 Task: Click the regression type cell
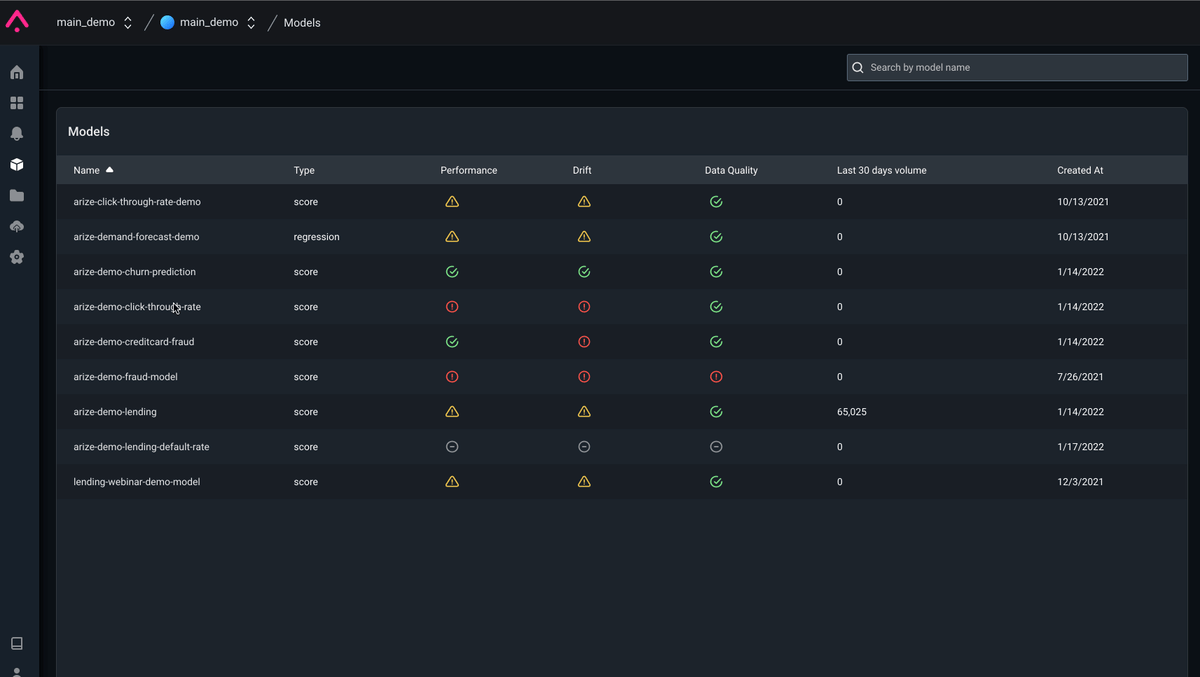pyautogui.click(x=316, y=237)
